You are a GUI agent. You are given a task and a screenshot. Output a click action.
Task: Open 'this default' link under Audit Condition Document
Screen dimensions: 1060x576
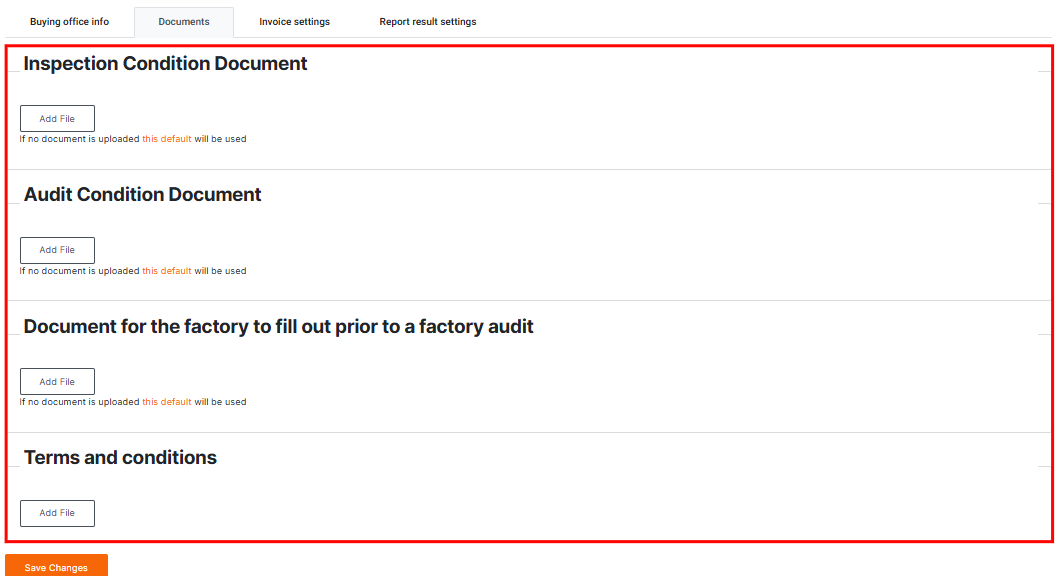click(x=166, y=271)
